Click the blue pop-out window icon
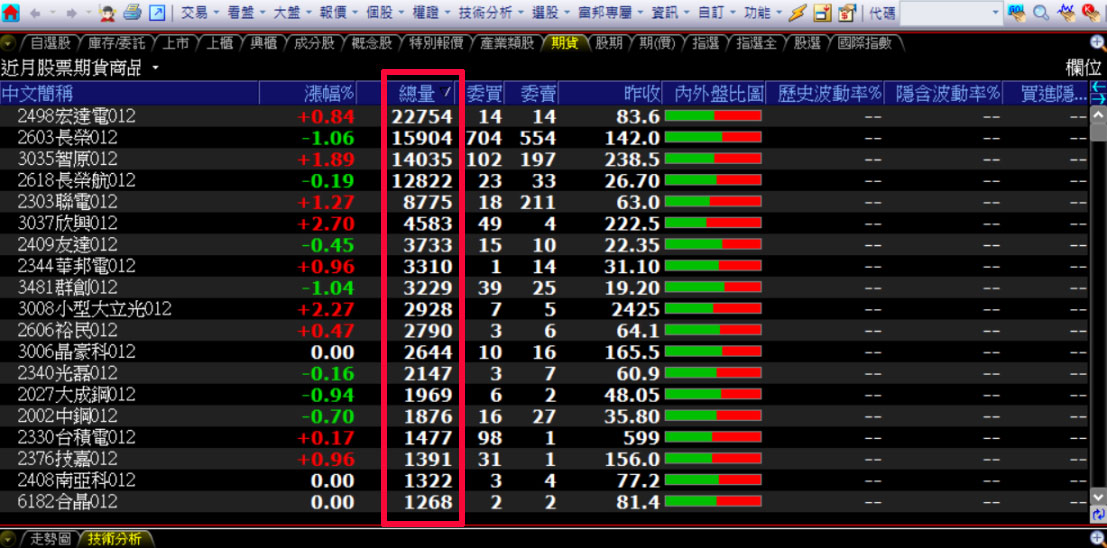The height and width of the screenshot is (548, 1107). click(x=158, y=13)
